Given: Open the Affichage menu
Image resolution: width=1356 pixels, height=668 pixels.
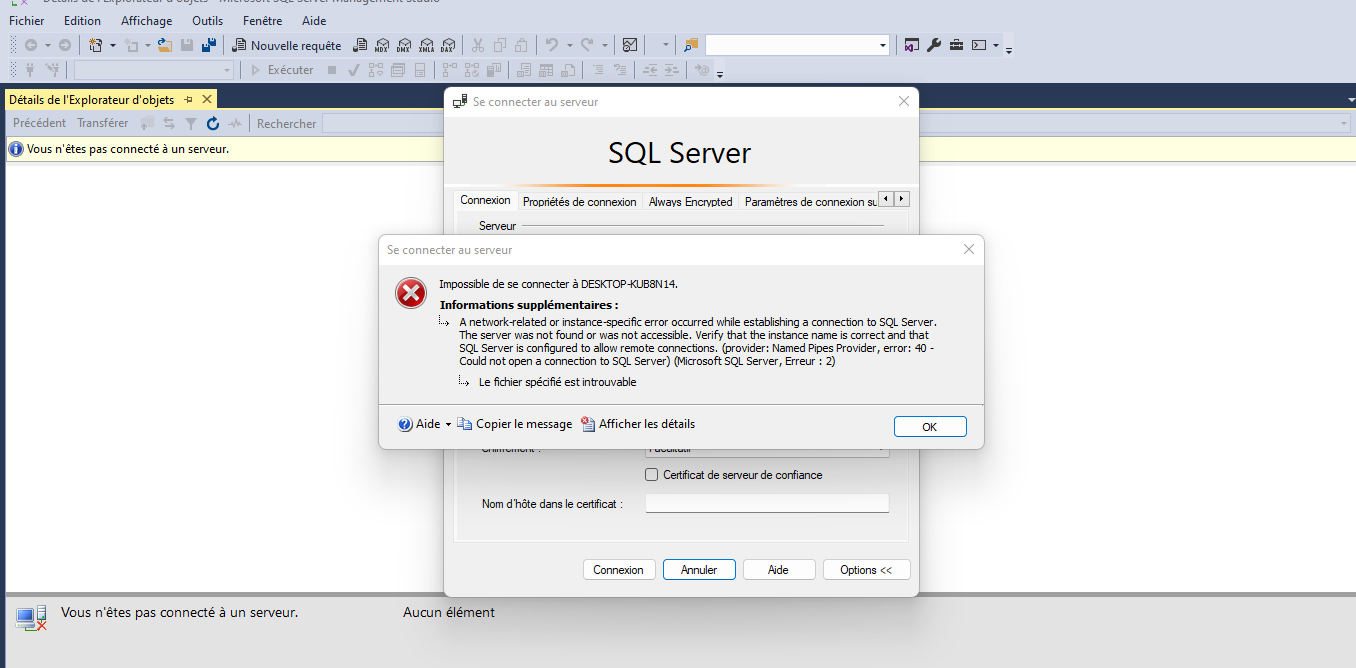Looking at the screenshot, I should (x=147, y=21).
